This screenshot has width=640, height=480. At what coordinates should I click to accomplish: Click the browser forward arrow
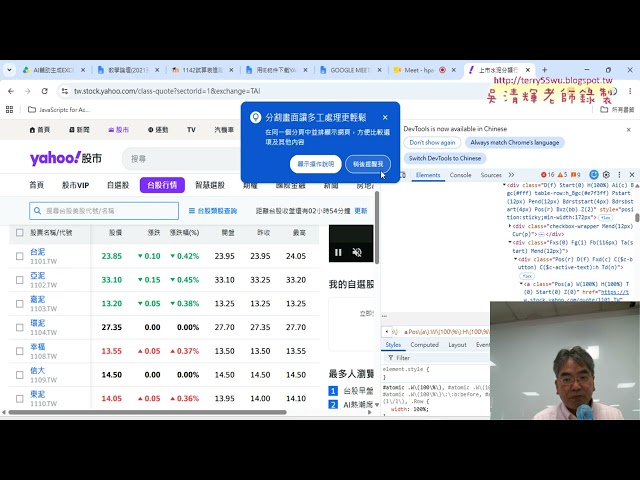pos(28,91)
